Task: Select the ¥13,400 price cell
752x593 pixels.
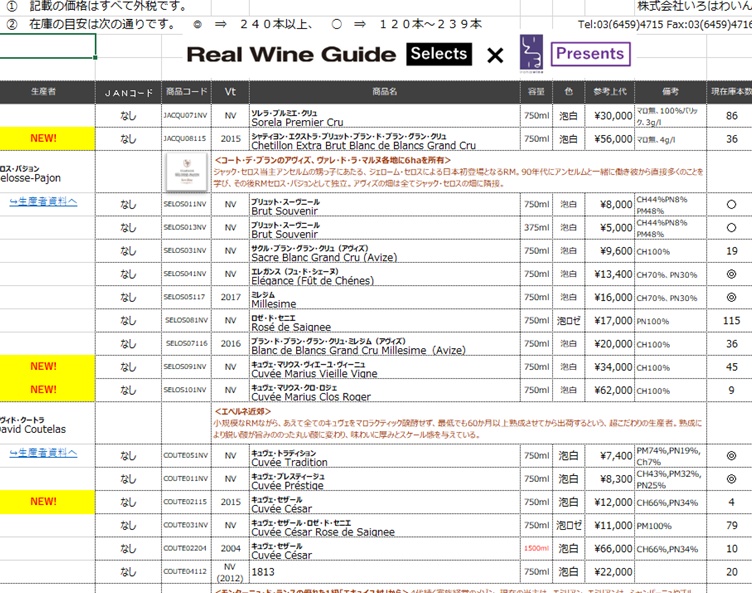Action: 610,274
